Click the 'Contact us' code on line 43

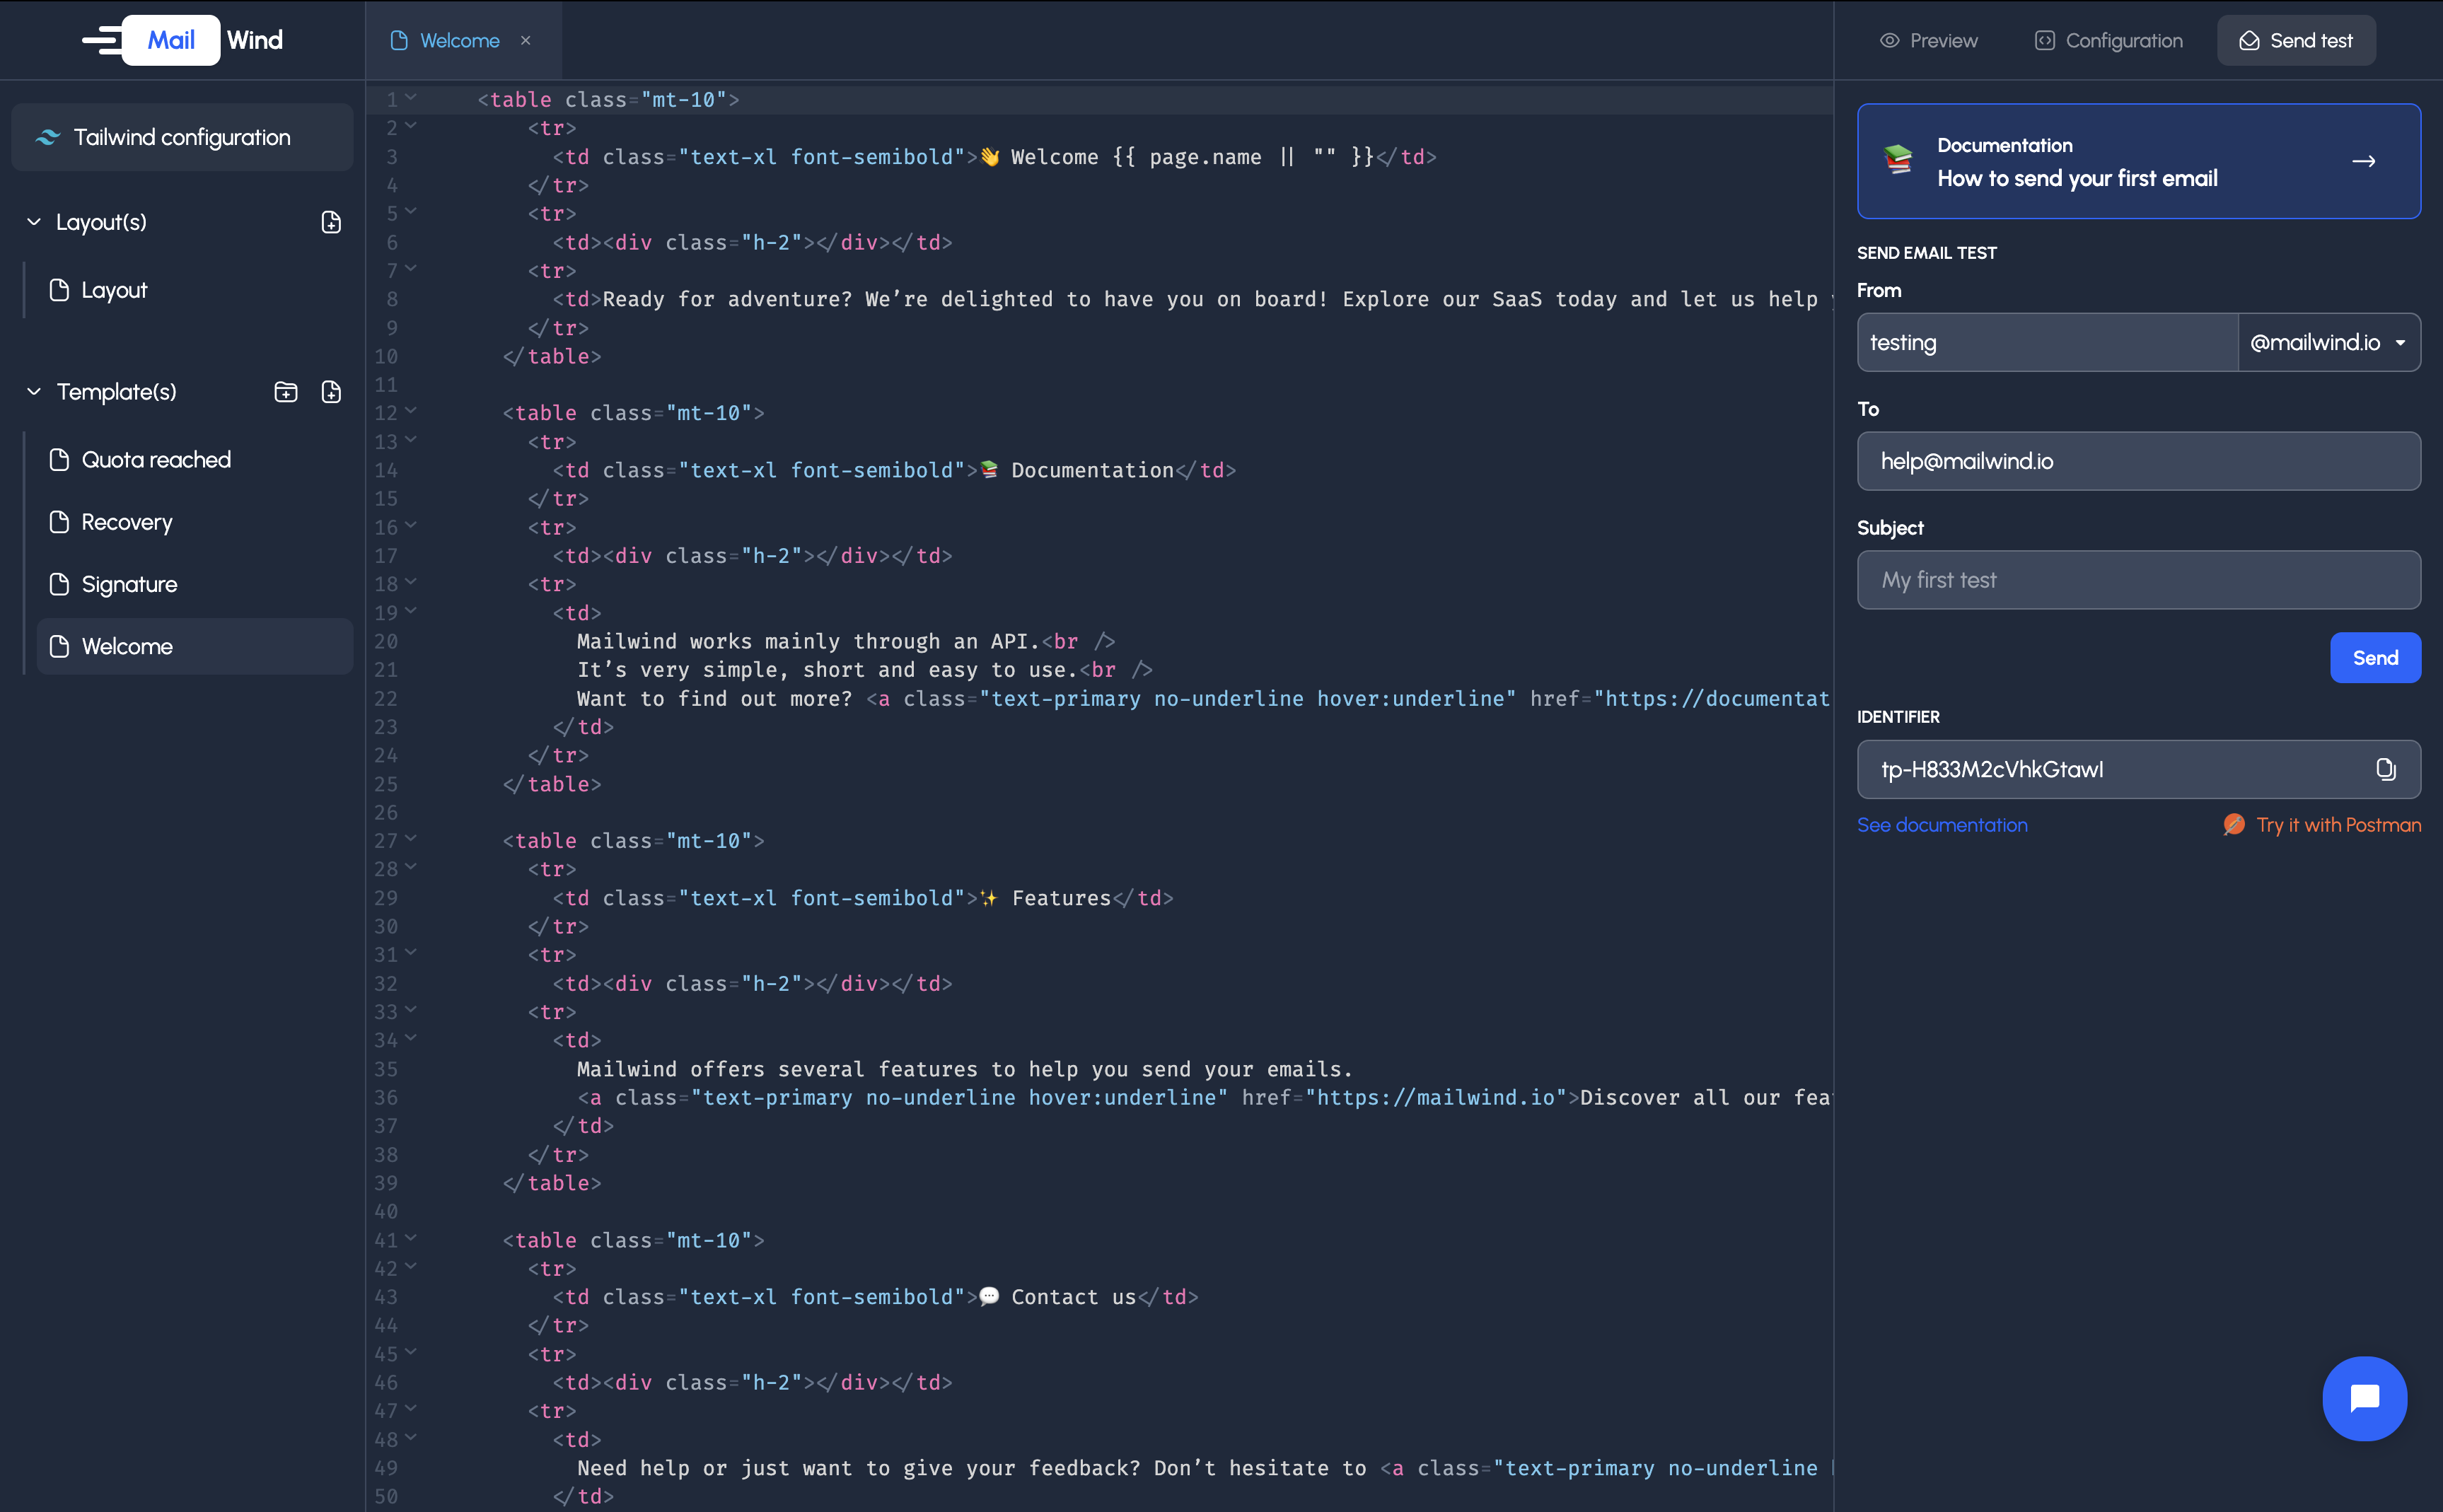click(875, 1297)
